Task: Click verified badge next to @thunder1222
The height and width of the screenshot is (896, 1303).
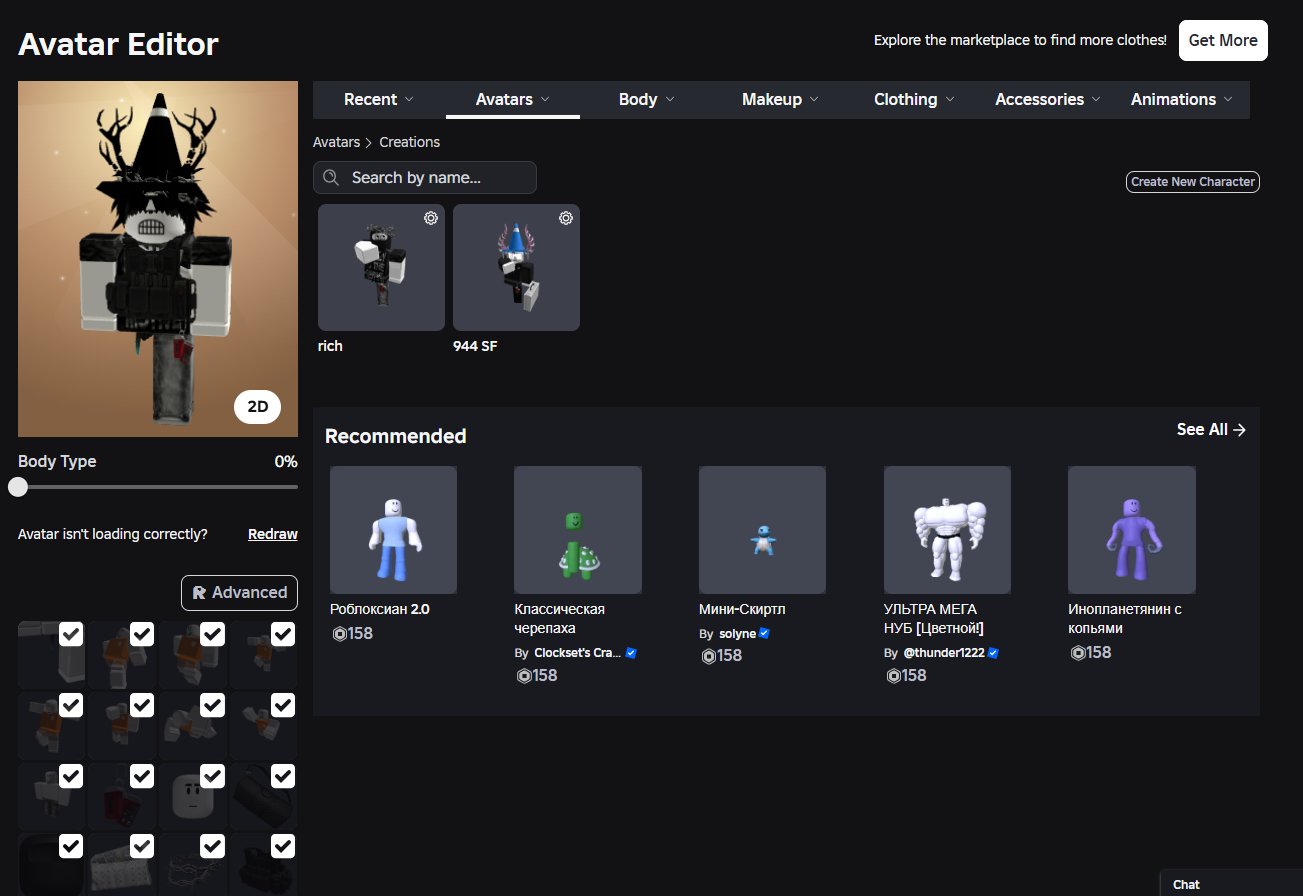Action: (994, 653)
